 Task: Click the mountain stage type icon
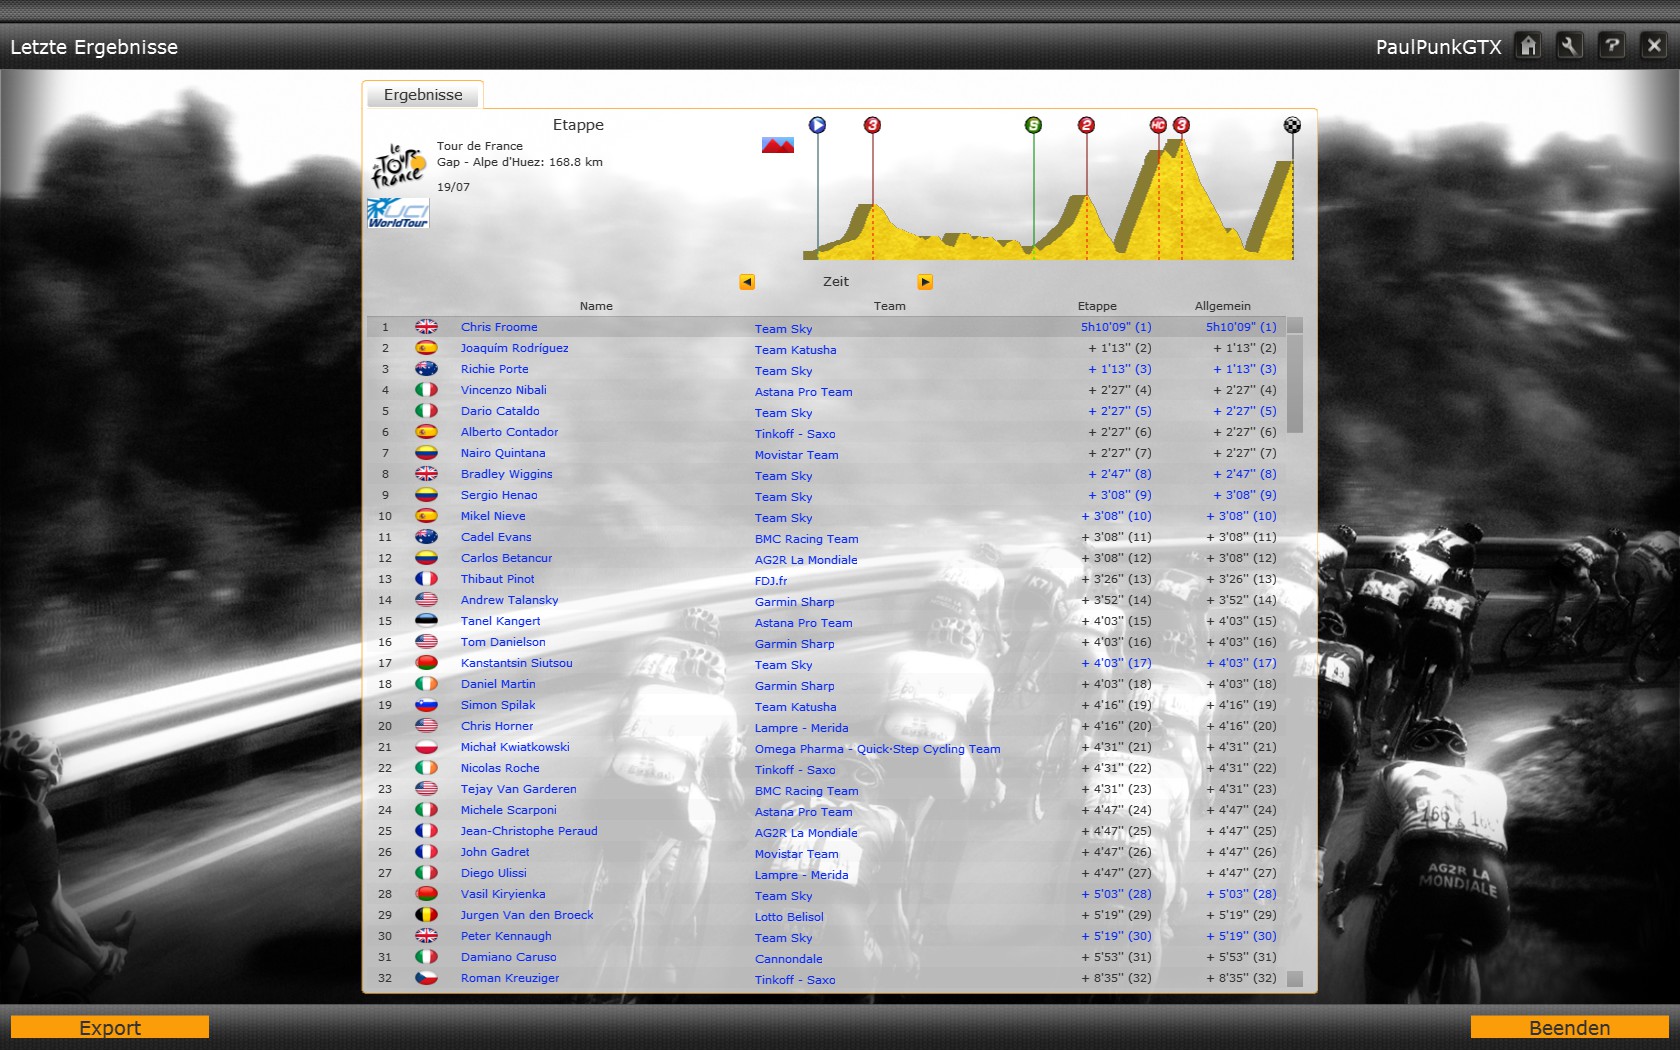(777, 146)
